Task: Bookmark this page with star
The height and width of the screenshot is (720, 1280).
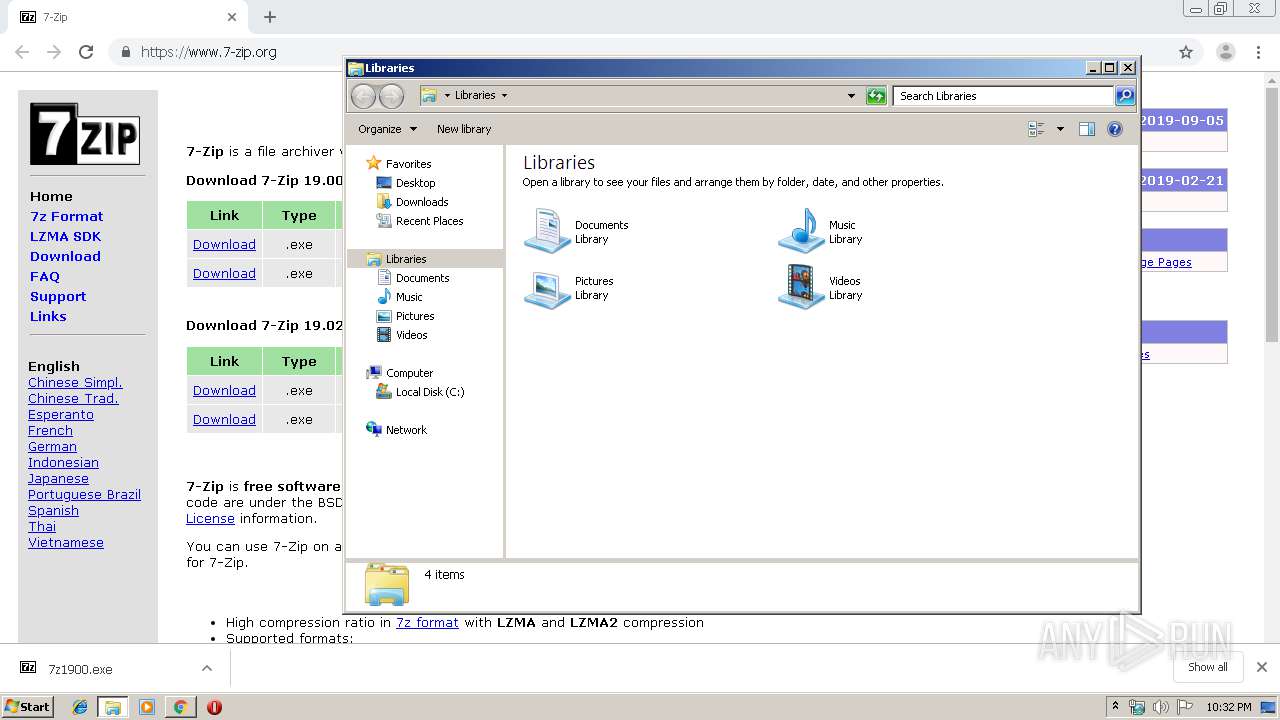Action: coord(1186,52)
